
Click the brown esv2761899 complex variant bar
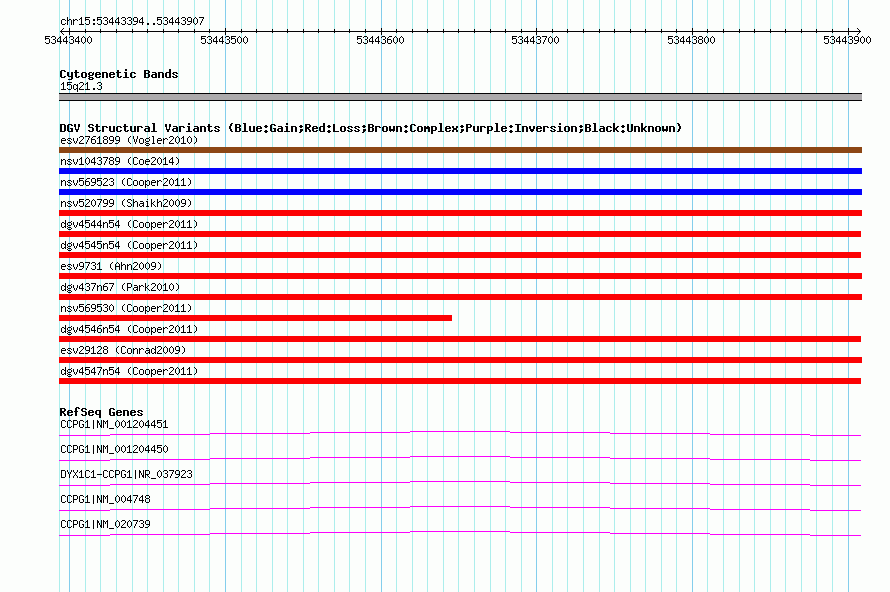460,150
